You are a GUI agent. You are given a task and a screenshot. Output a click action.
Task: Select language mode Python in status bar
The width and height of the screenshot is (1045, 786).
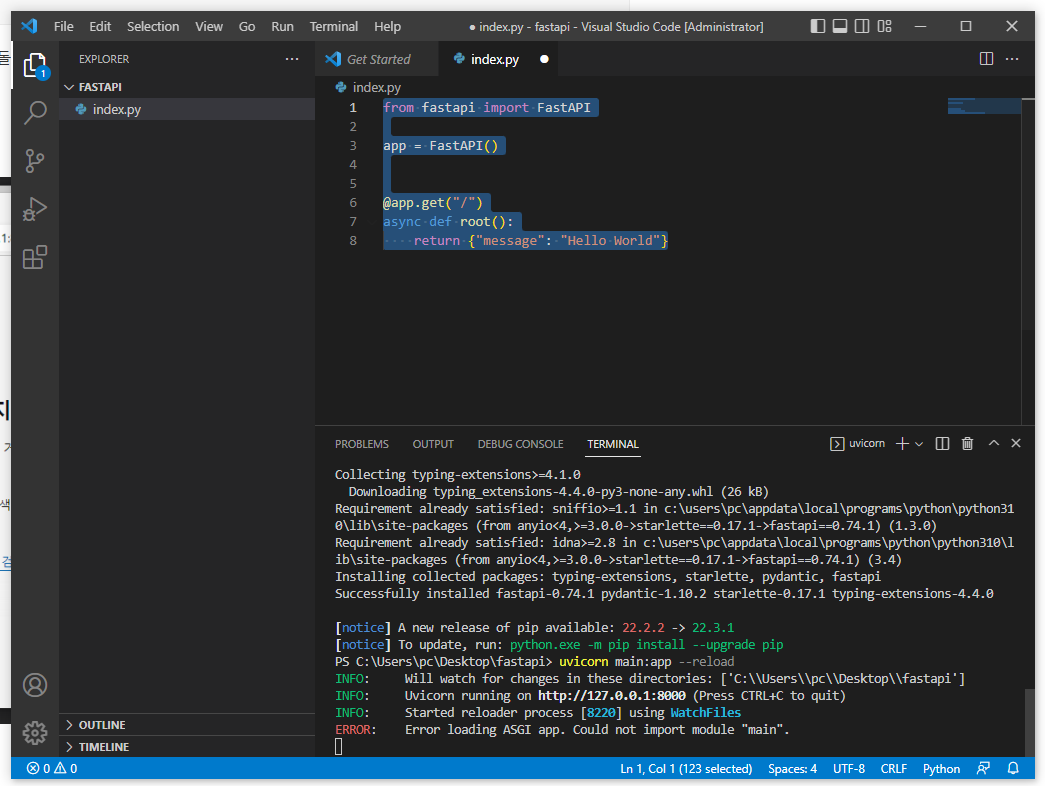point(941,769)
